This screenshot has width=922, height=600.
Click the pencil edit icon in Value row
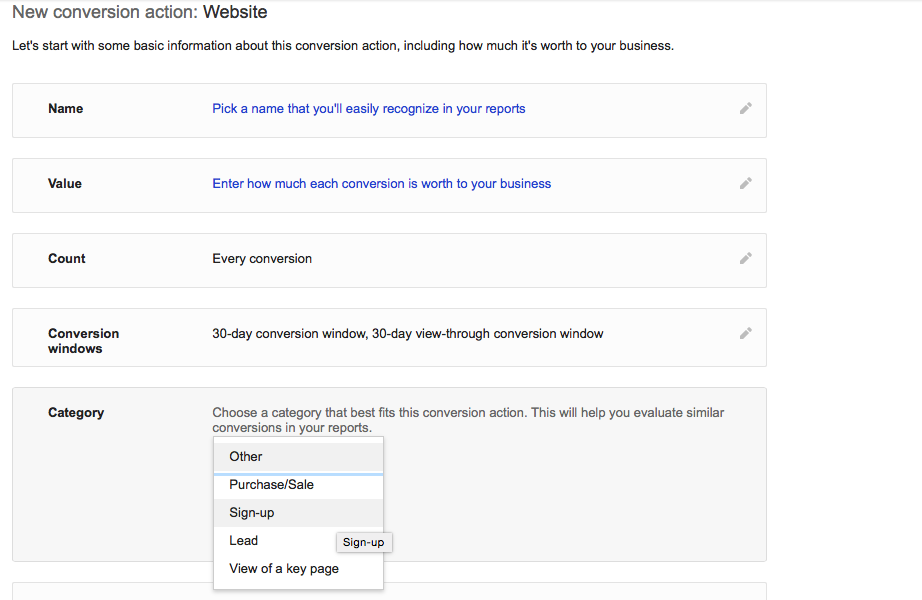pos(746,184)
